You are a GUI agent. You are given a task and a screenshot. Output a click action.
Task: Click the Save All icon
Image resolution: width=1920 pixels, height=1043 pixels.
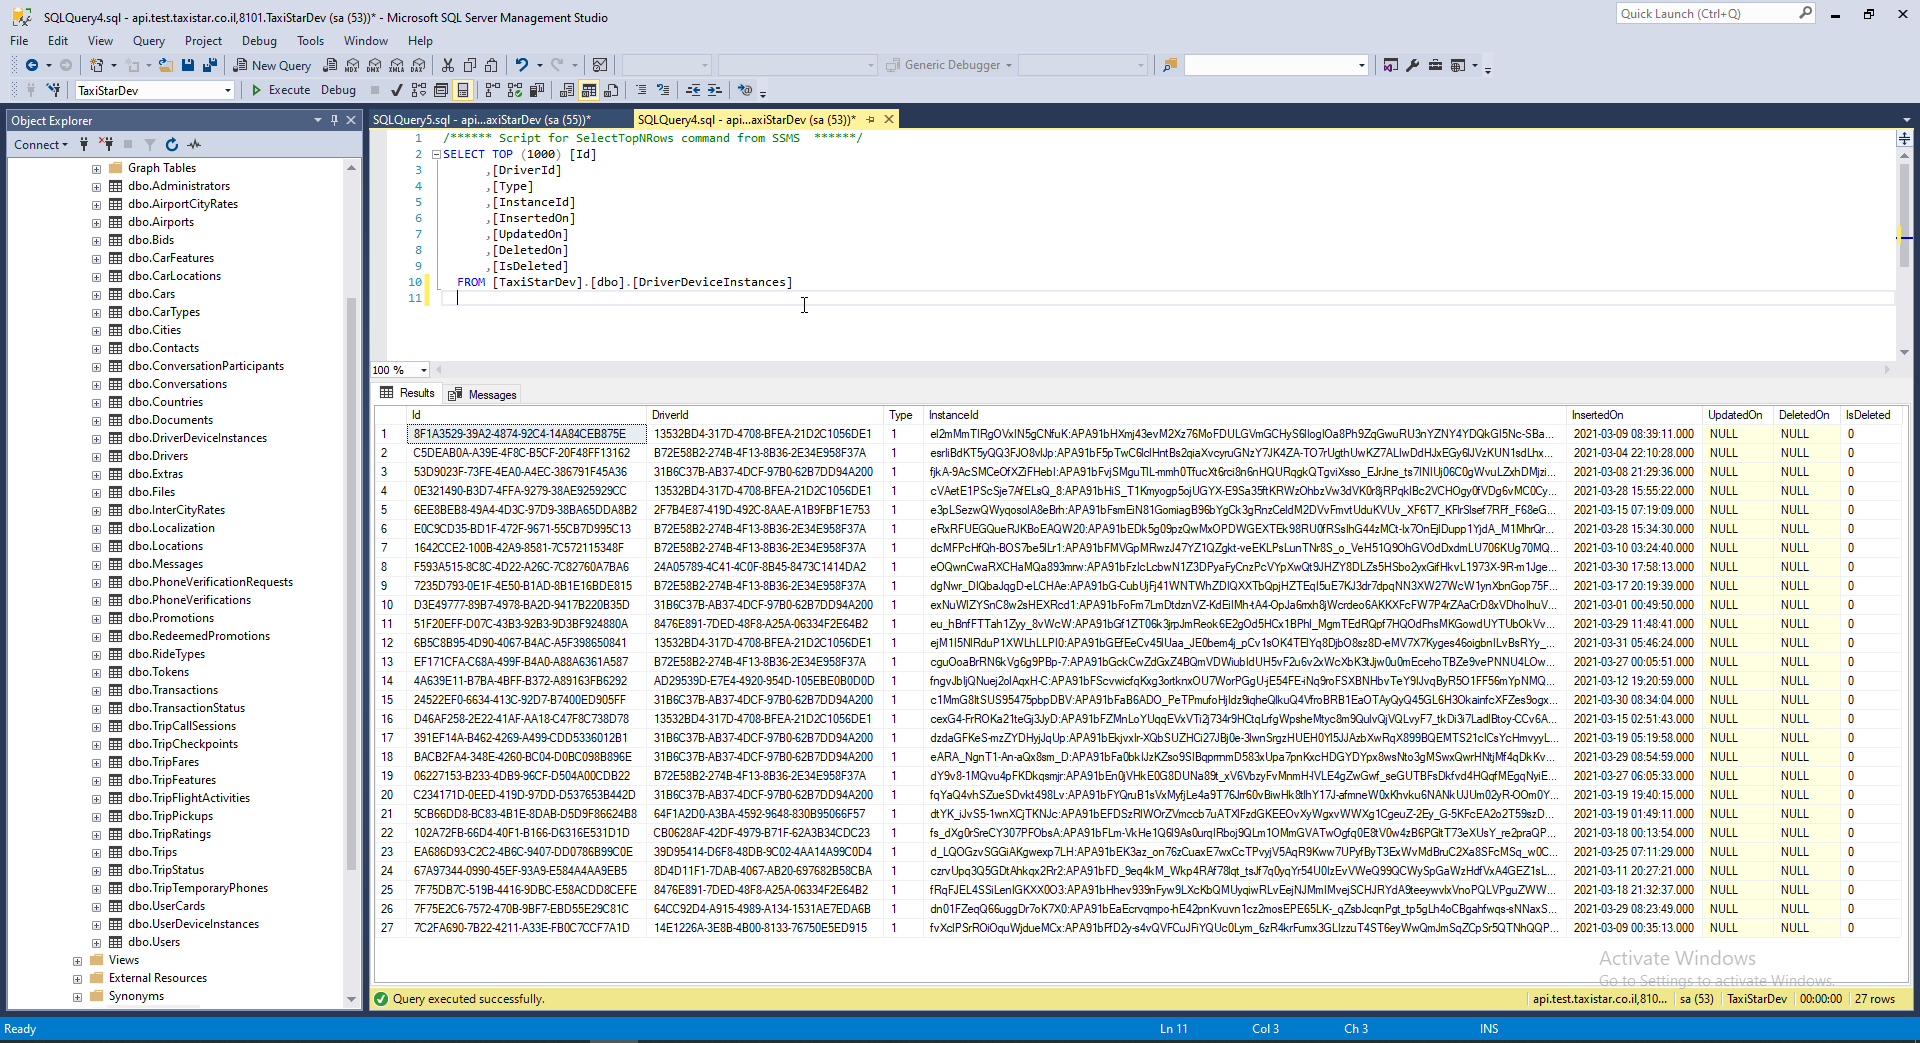click(x=209, y=65)
